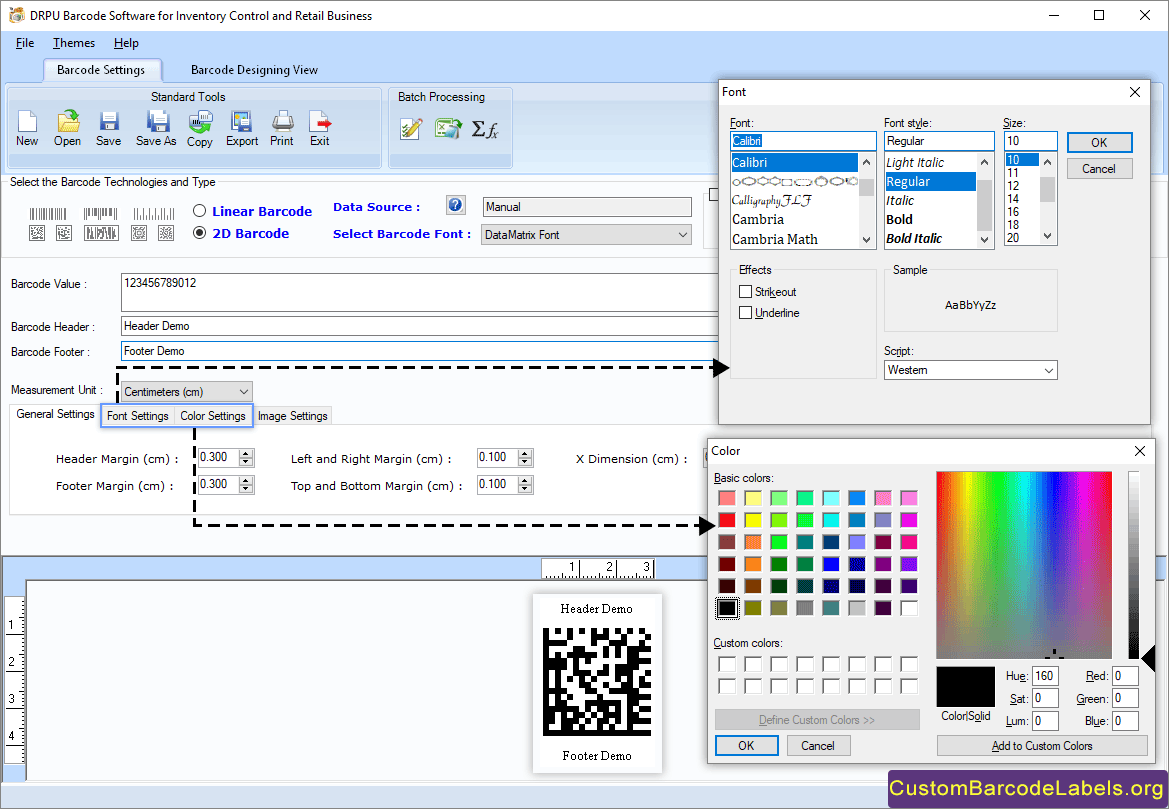This screenshot has height=809, width=1169.
Task: Click the Excel sheet Batch Processing icon
Action: [x=448, y=129]
